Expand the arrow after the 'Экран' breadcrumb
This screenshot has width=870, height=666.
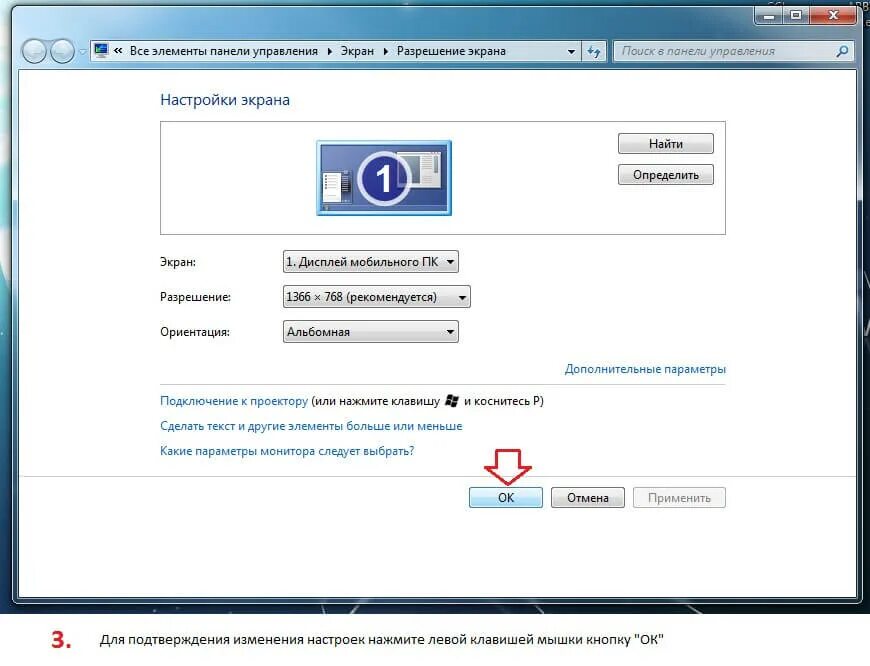click(x=386, y=51)
